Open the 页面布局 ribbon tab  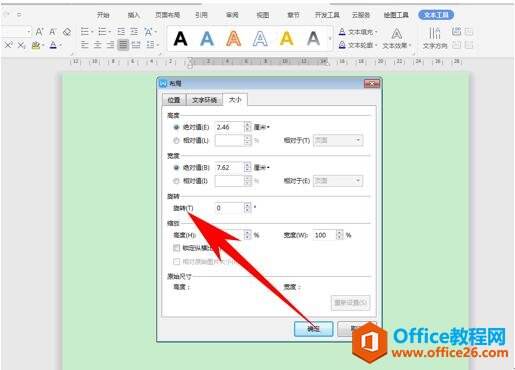point(167,15)
